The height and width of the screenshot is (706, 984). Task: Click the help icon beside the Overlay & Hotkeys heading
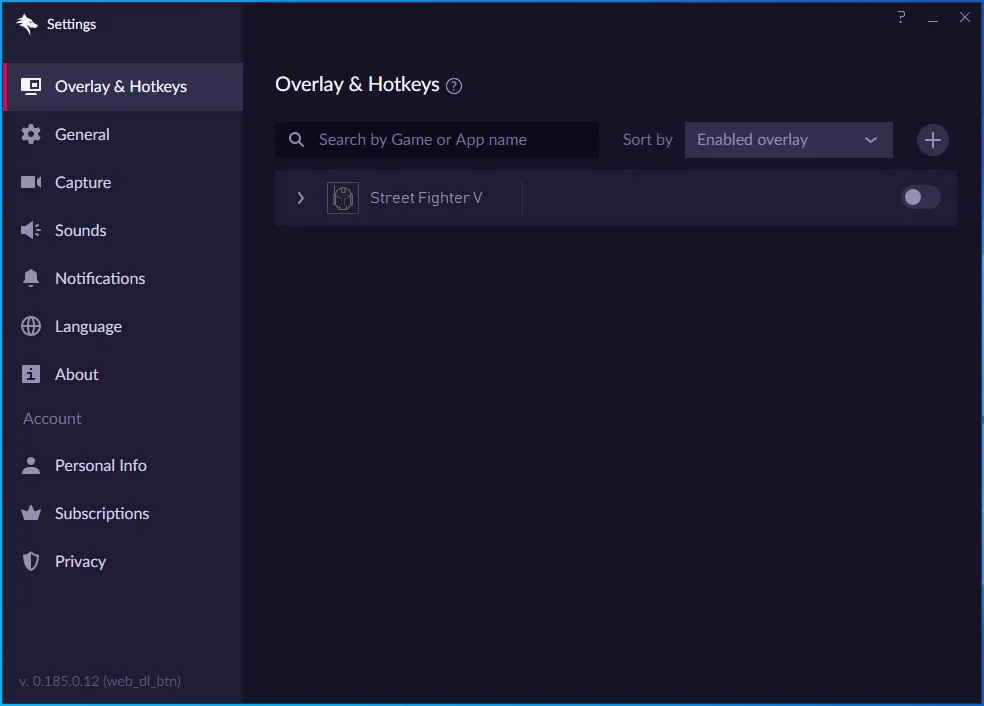tap(454, 86)
